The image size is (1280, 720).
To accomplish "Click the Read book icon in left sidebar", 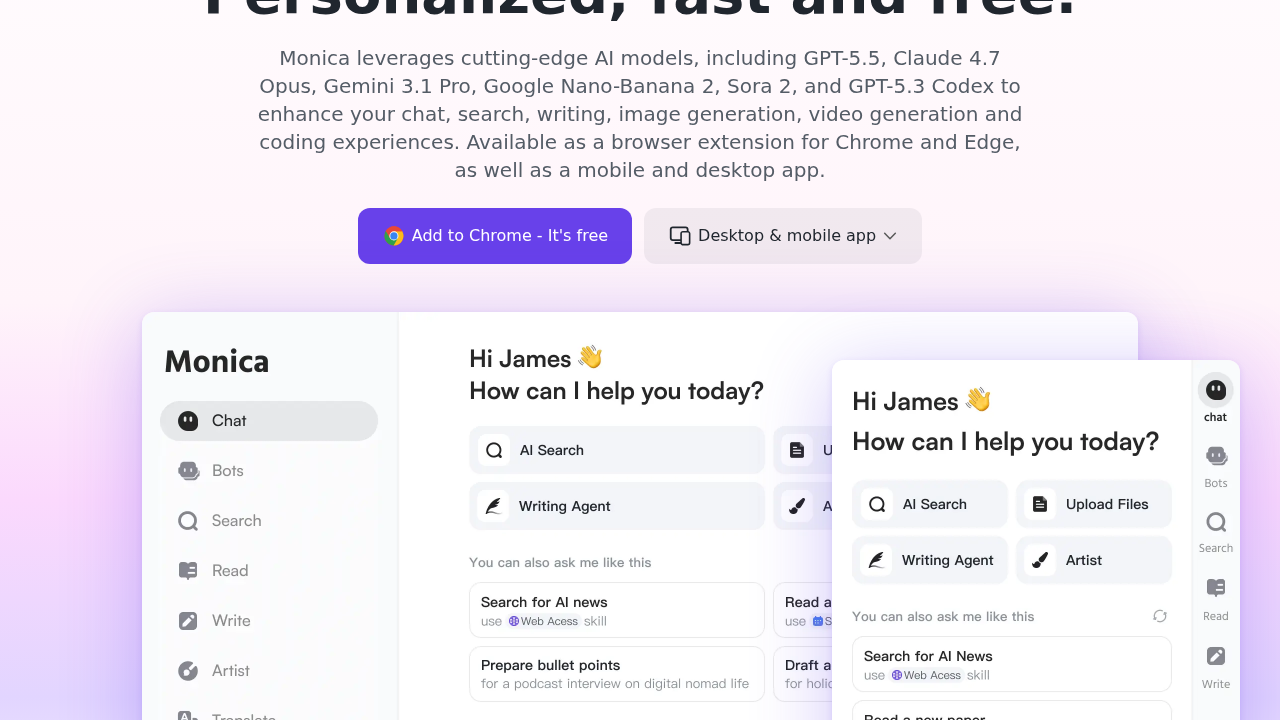I will [188, 571].
